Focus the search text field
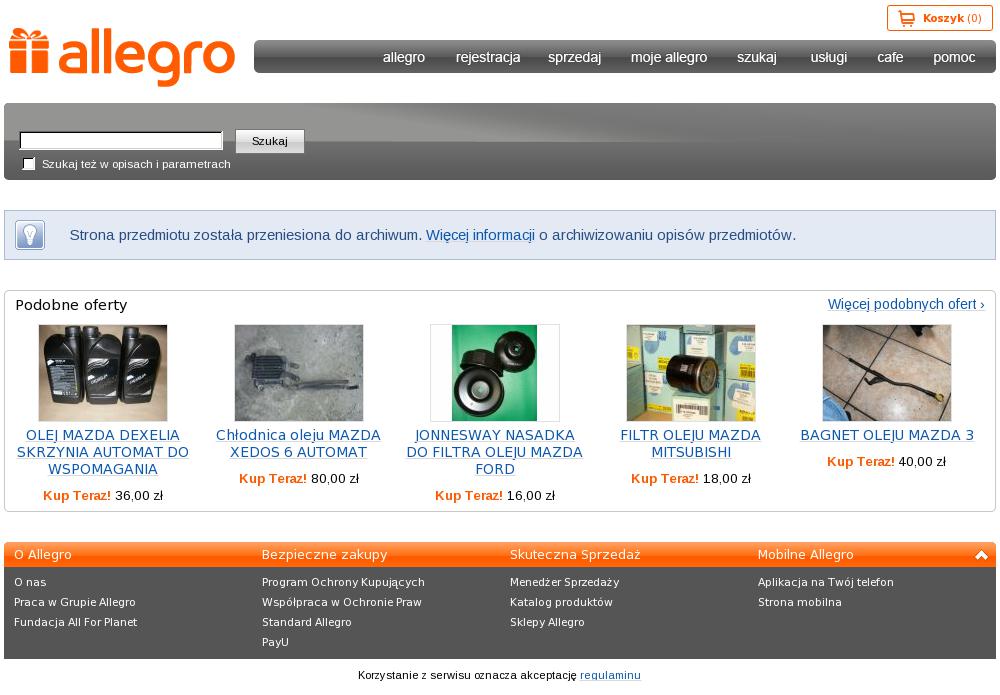 [x=121, y=140]
